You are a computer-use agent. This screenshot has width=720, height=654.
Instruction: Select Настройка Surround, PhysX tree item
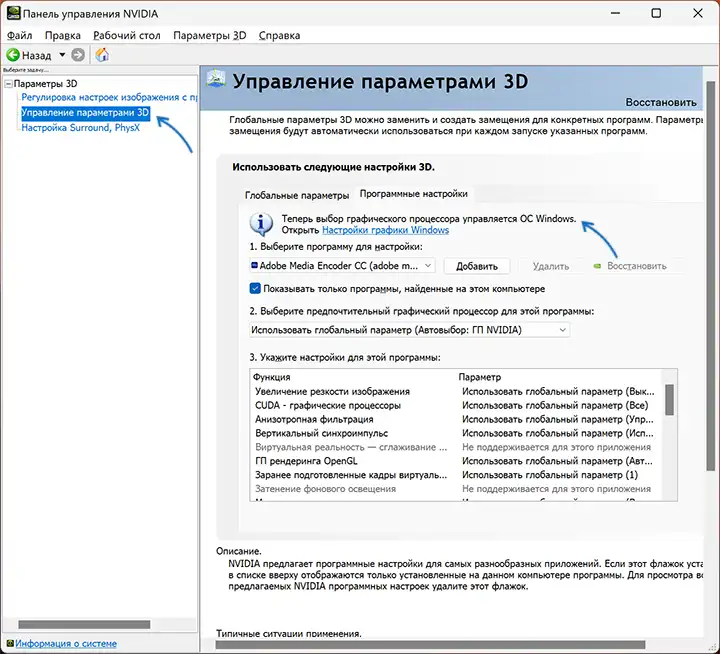(x=80, y=128)
